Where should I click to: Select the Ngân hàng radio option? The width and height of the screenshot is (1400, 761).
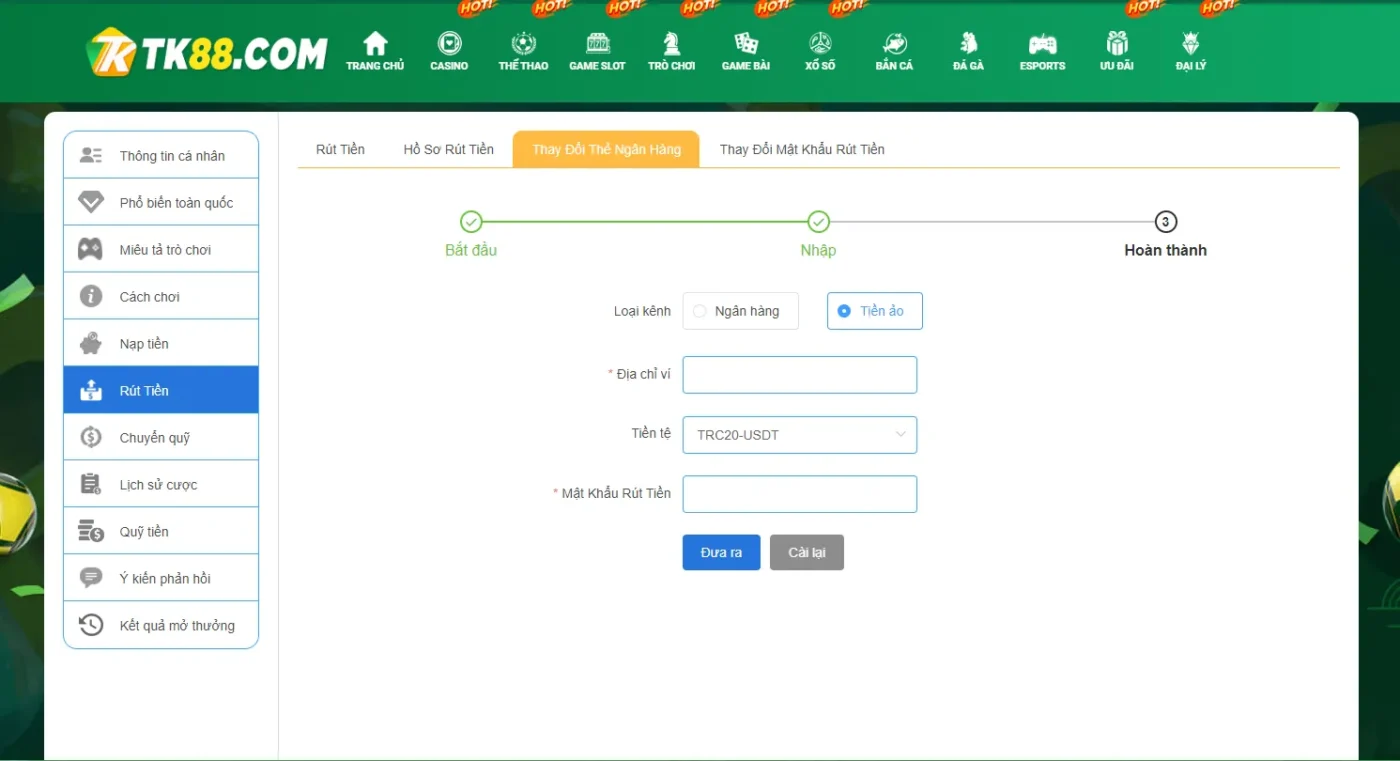coord(700,311)
